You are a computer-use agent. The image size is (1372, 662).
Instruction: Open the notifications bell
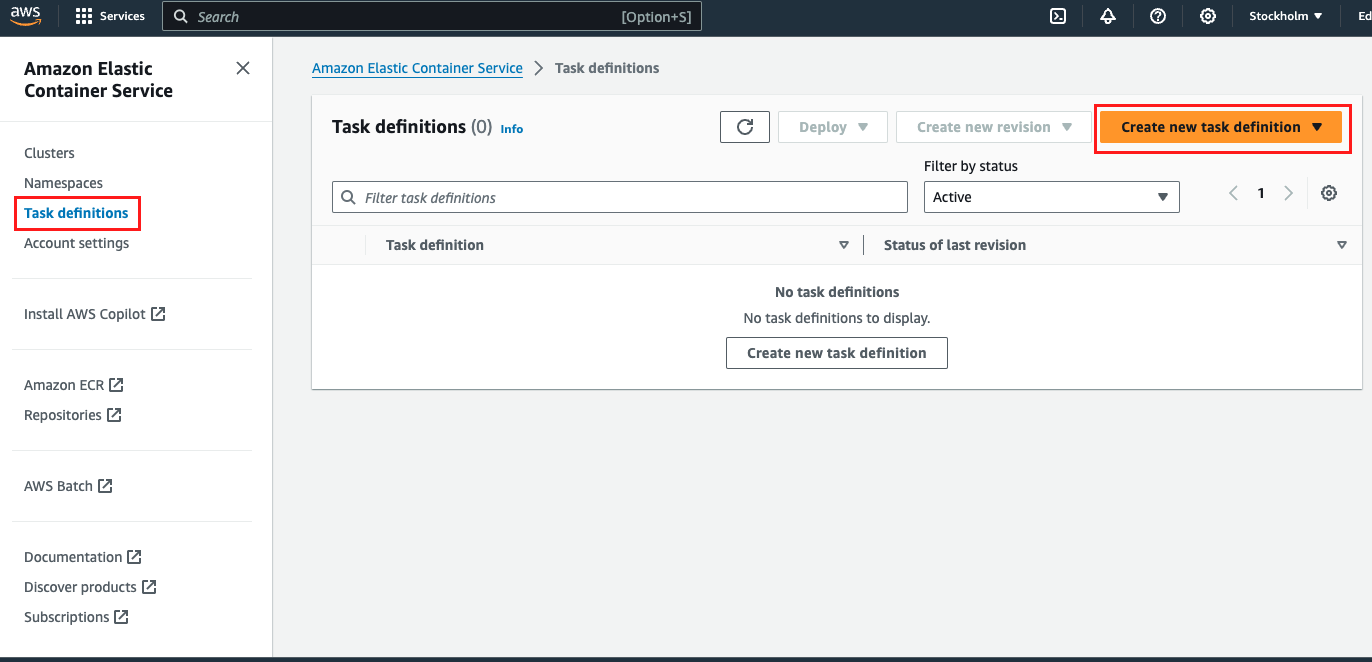coord(1108,16)
